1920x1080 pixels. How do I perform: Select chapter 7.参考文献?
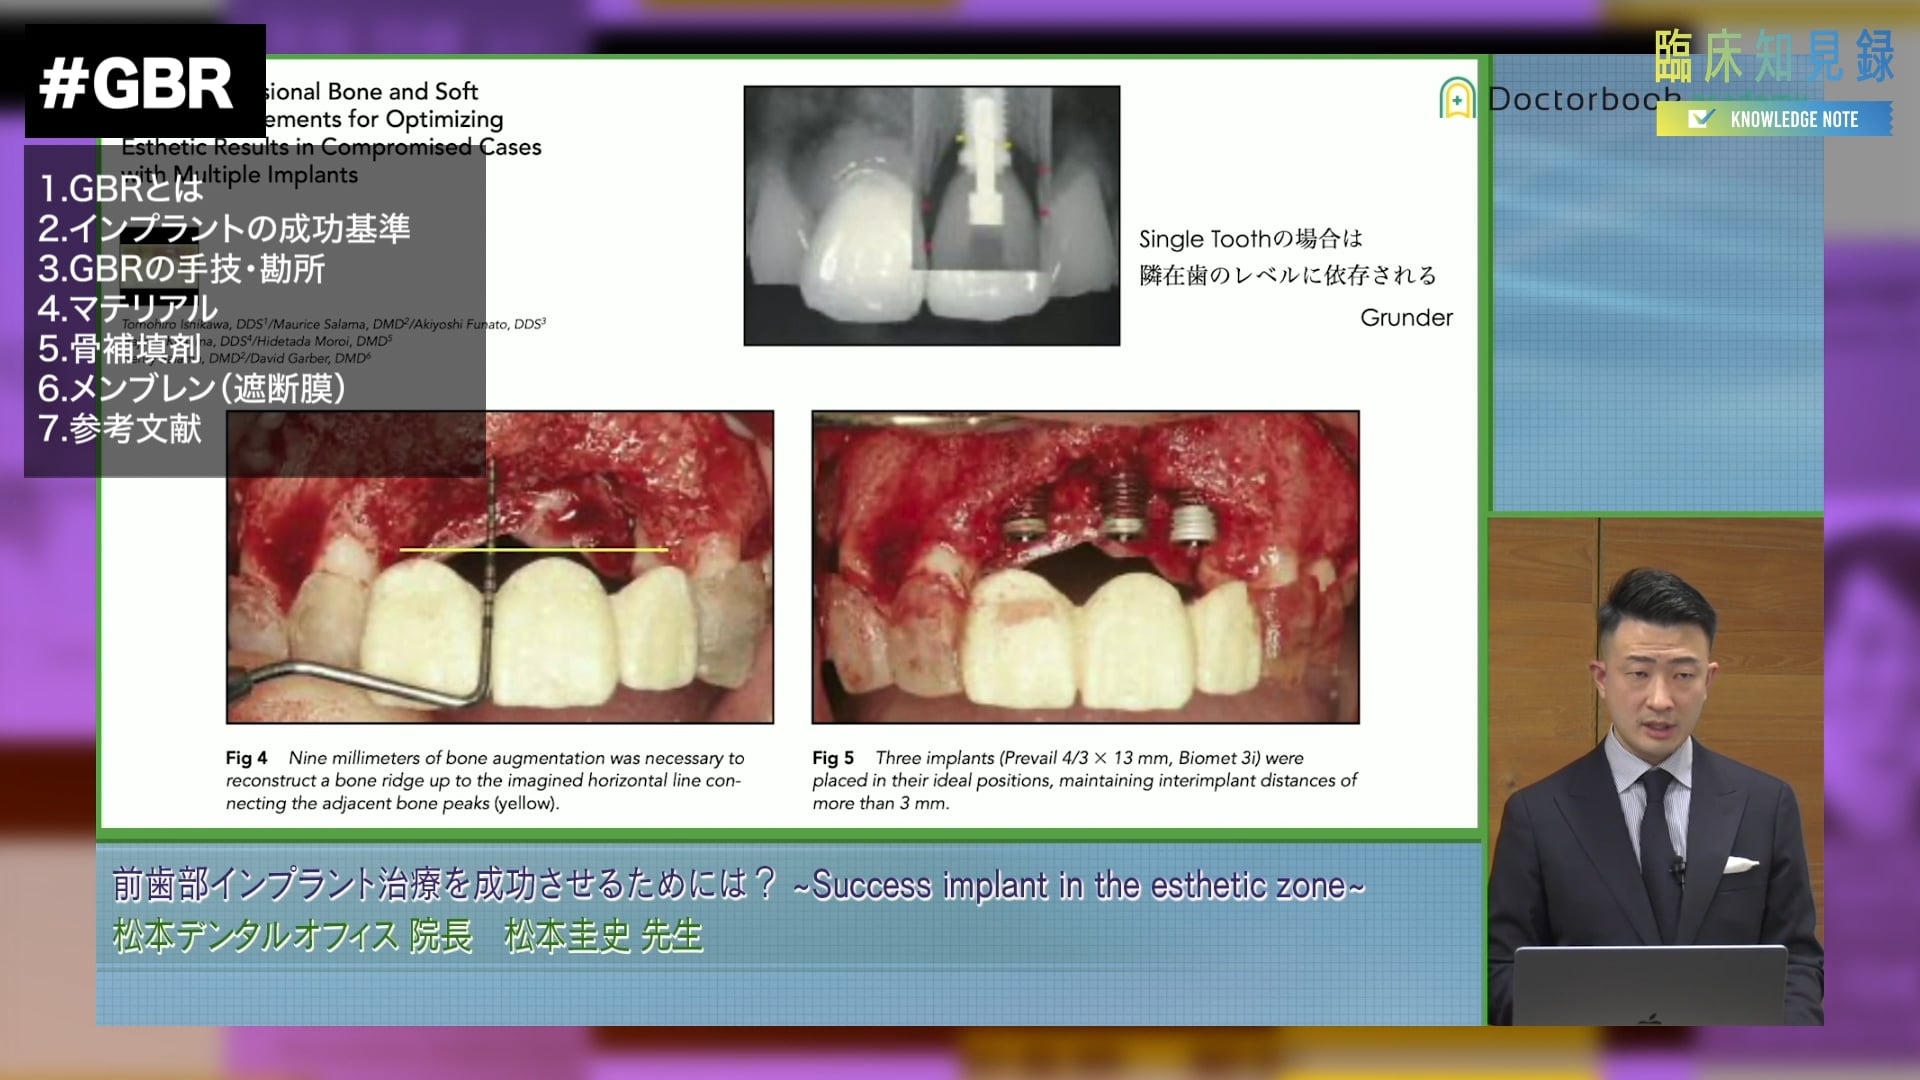(x=120, y=428)
